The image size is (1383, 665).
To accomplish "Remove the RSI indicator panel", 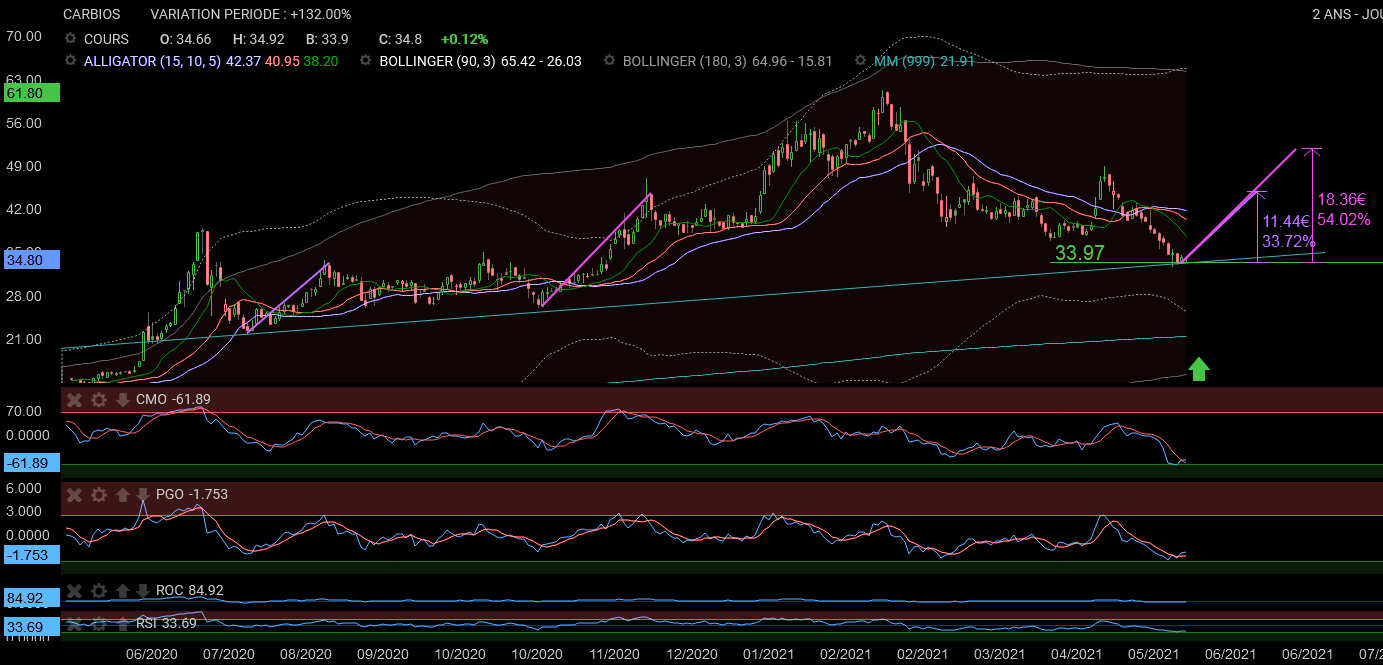I will click(73, 623).
